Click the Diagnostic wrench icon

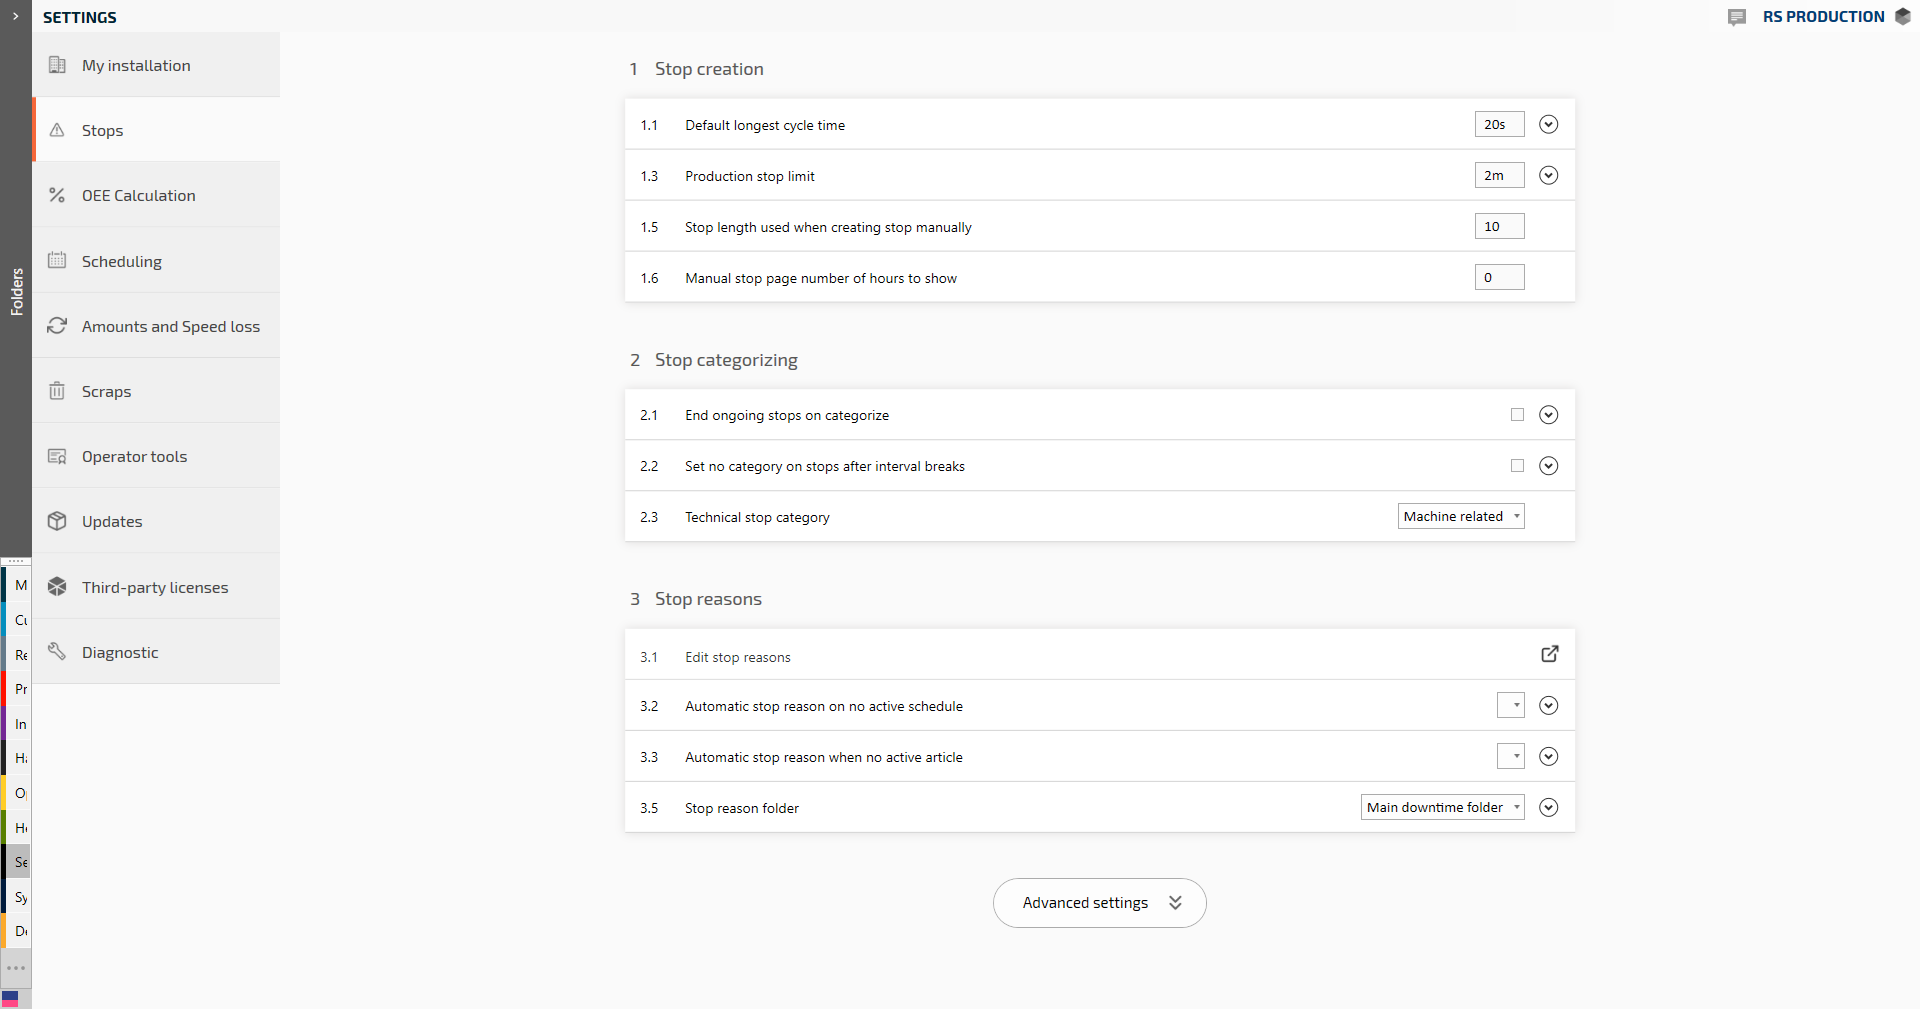pyautogui.click(x=57, y=652)
